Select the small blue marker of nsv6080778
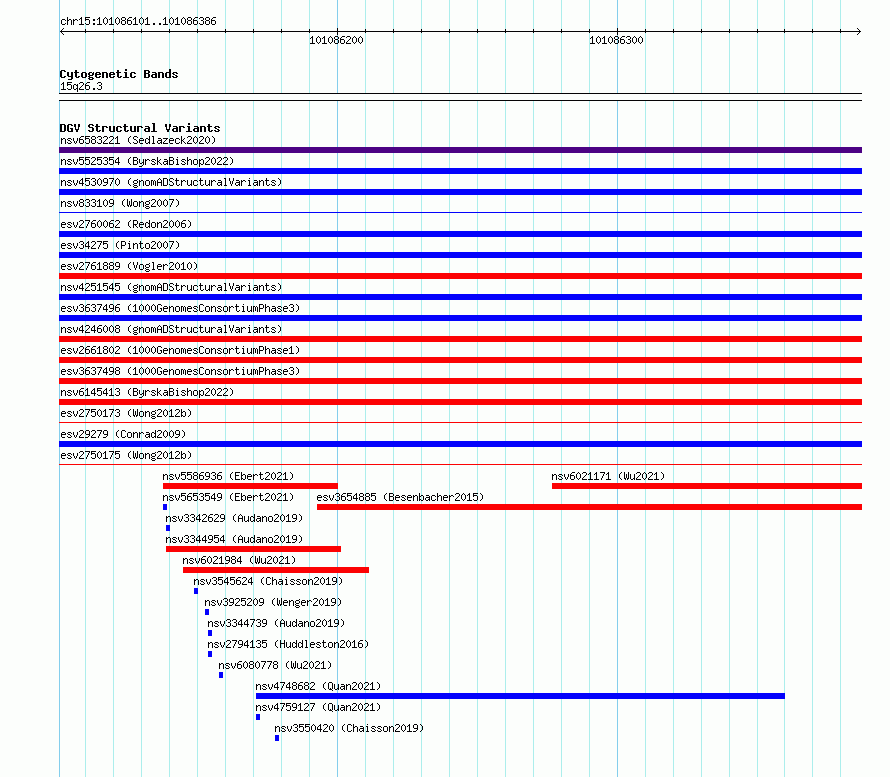Viewport: 890px width, 777px height. 221,675
